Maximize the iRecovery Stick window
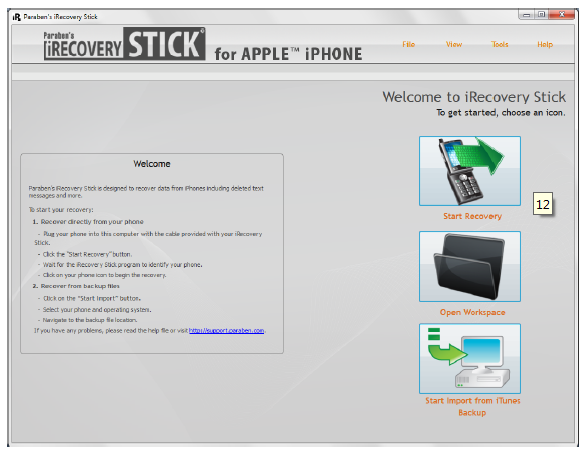 pyautogui.click(x=542, y=15)
